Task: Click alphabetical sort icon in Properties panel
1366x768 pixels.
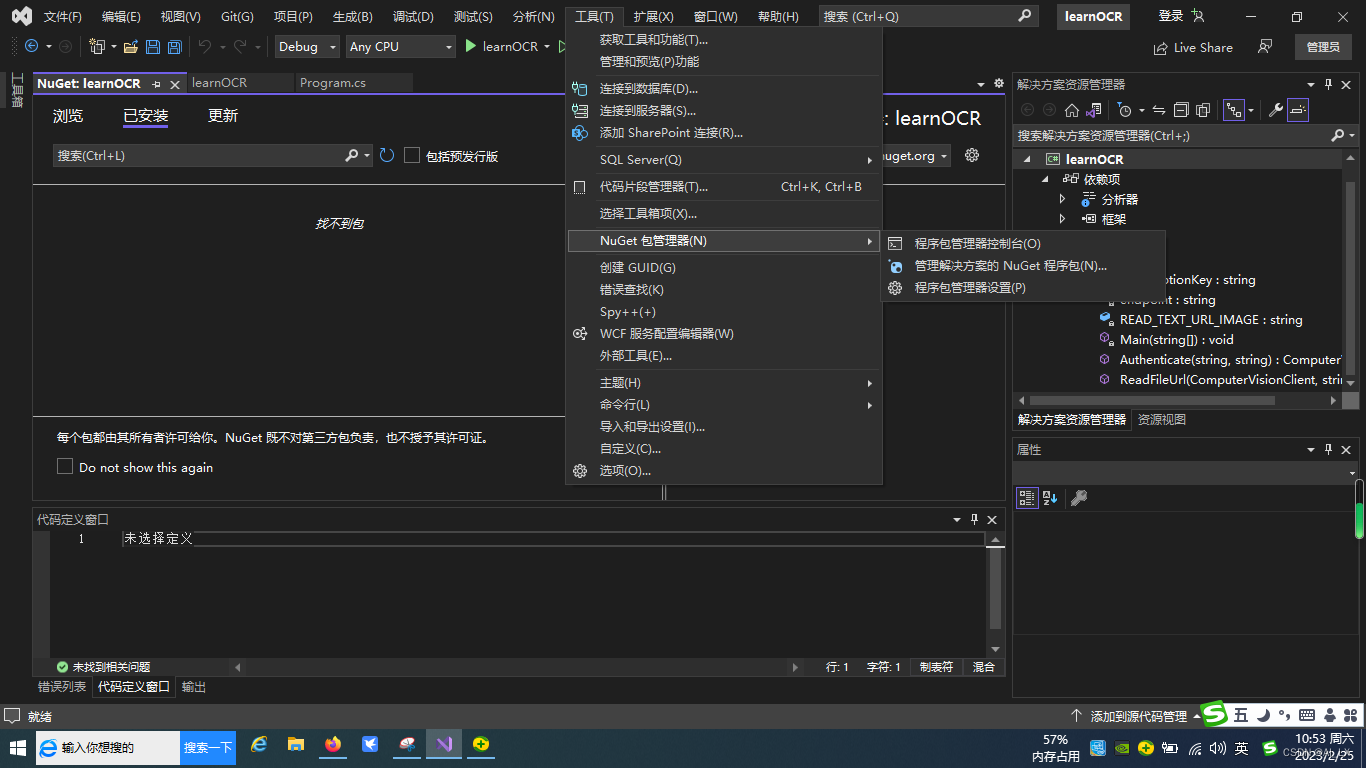Action: pyautogui.click(x=1050, y=497)
